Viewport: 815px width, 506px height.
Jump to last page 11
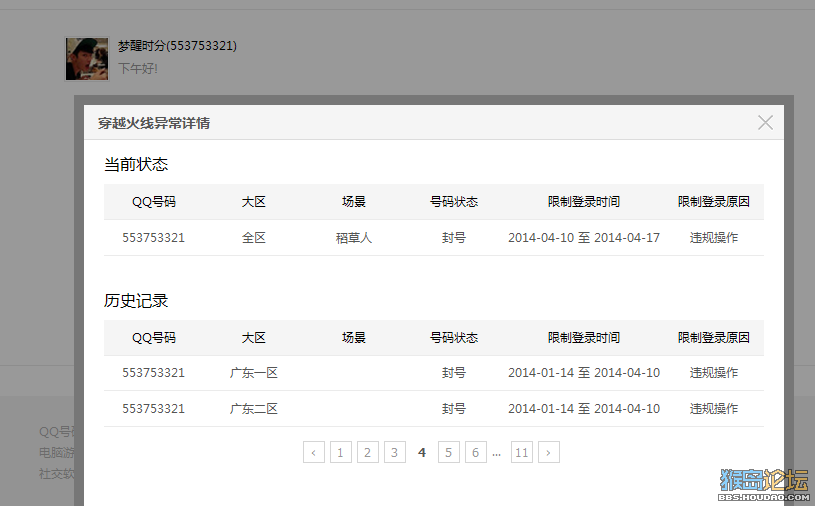click(522, 452)
